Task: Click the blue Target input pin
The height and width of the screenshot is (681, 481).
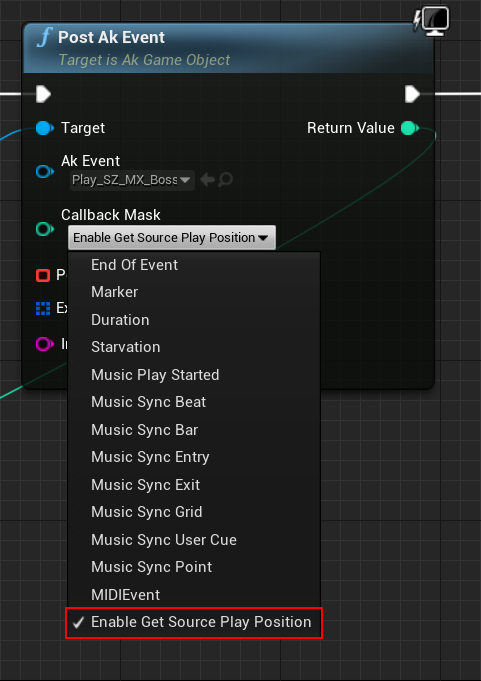Action: coord(45,128)
